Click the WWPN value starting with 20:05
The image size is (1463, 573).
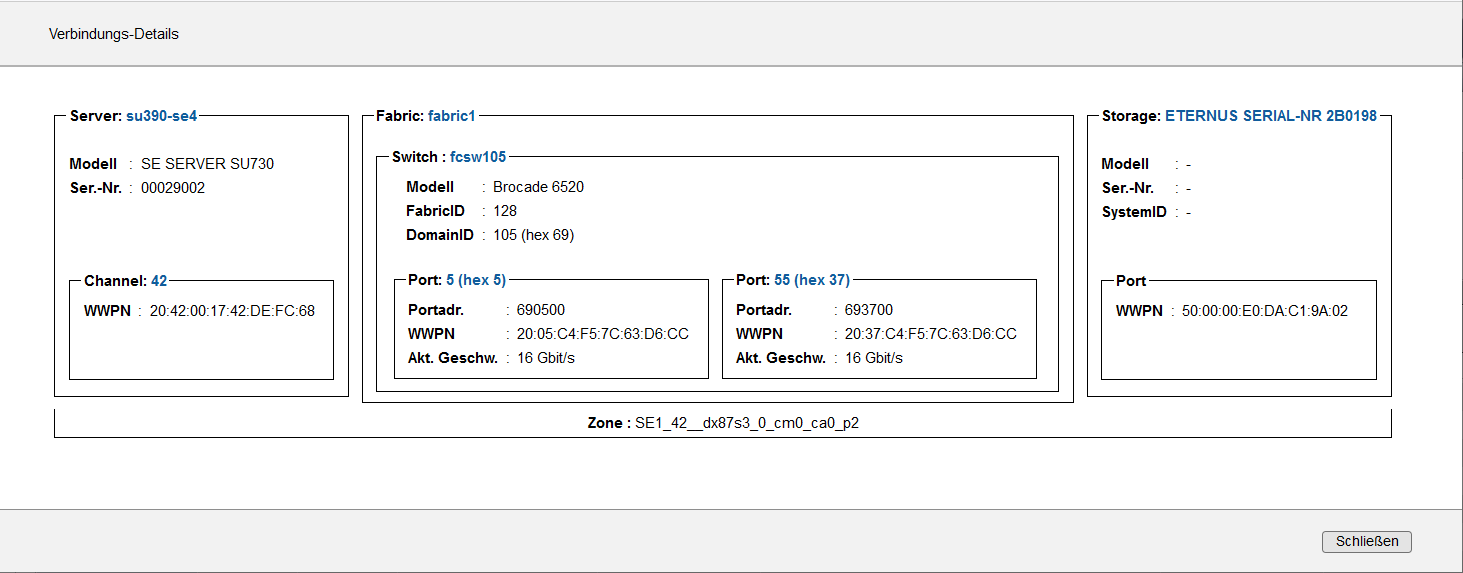click(x=602, y=334)
